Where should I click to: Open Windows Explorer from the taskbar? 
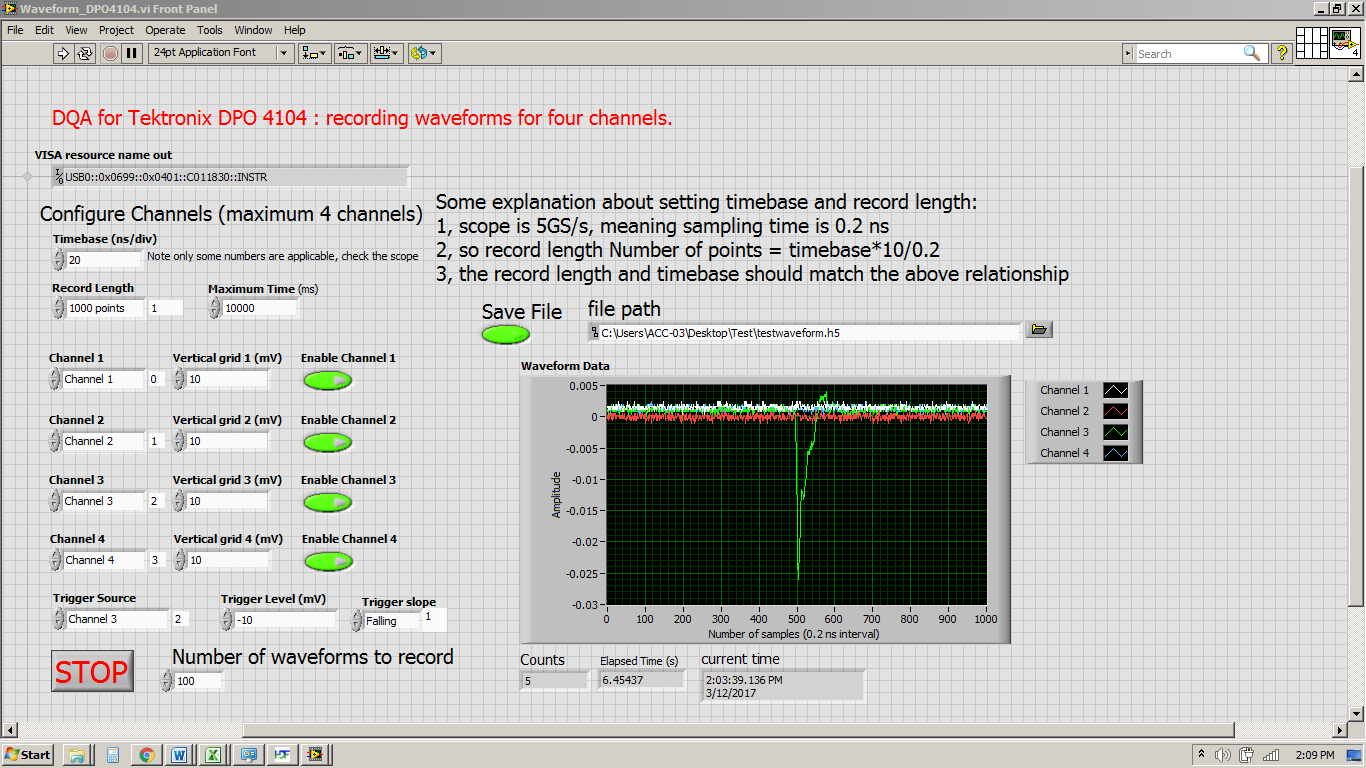[x=77, y=755]
